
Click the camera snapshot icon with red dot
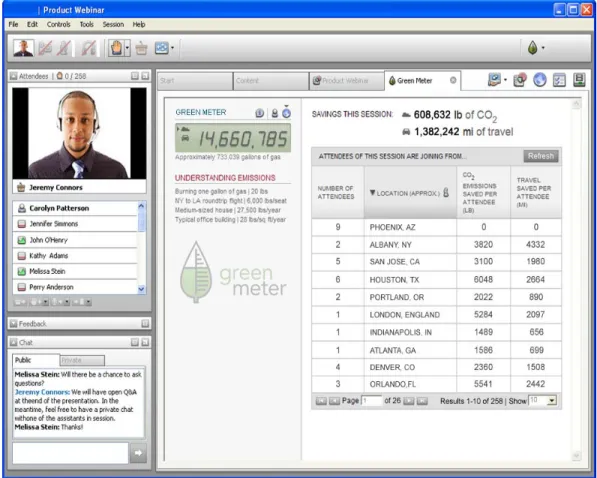coord(520,80)
